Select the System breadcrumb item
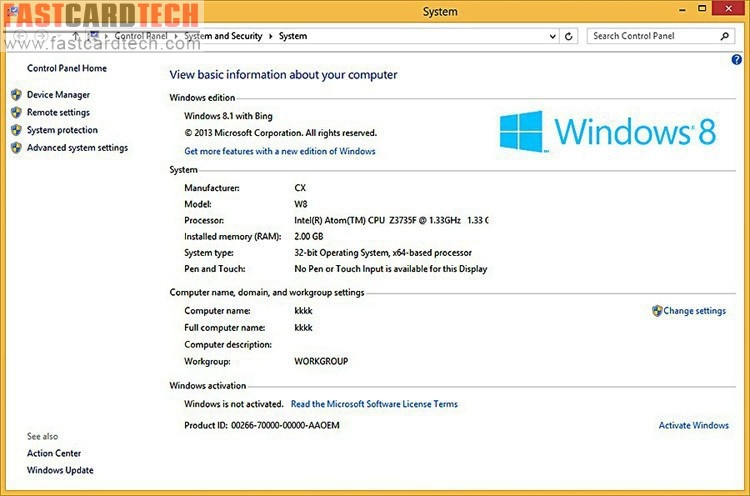This screenshot has height=496, width=750. coord(293,36)
